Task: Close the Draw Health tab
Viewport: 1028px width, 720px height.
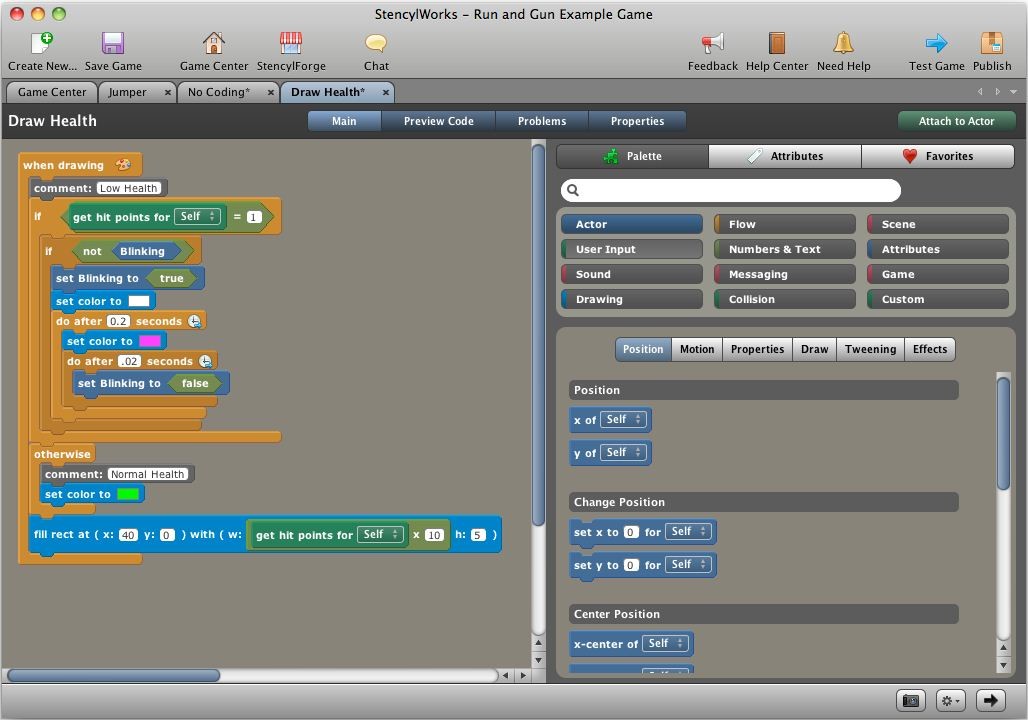Action: (x=386, y=92)
